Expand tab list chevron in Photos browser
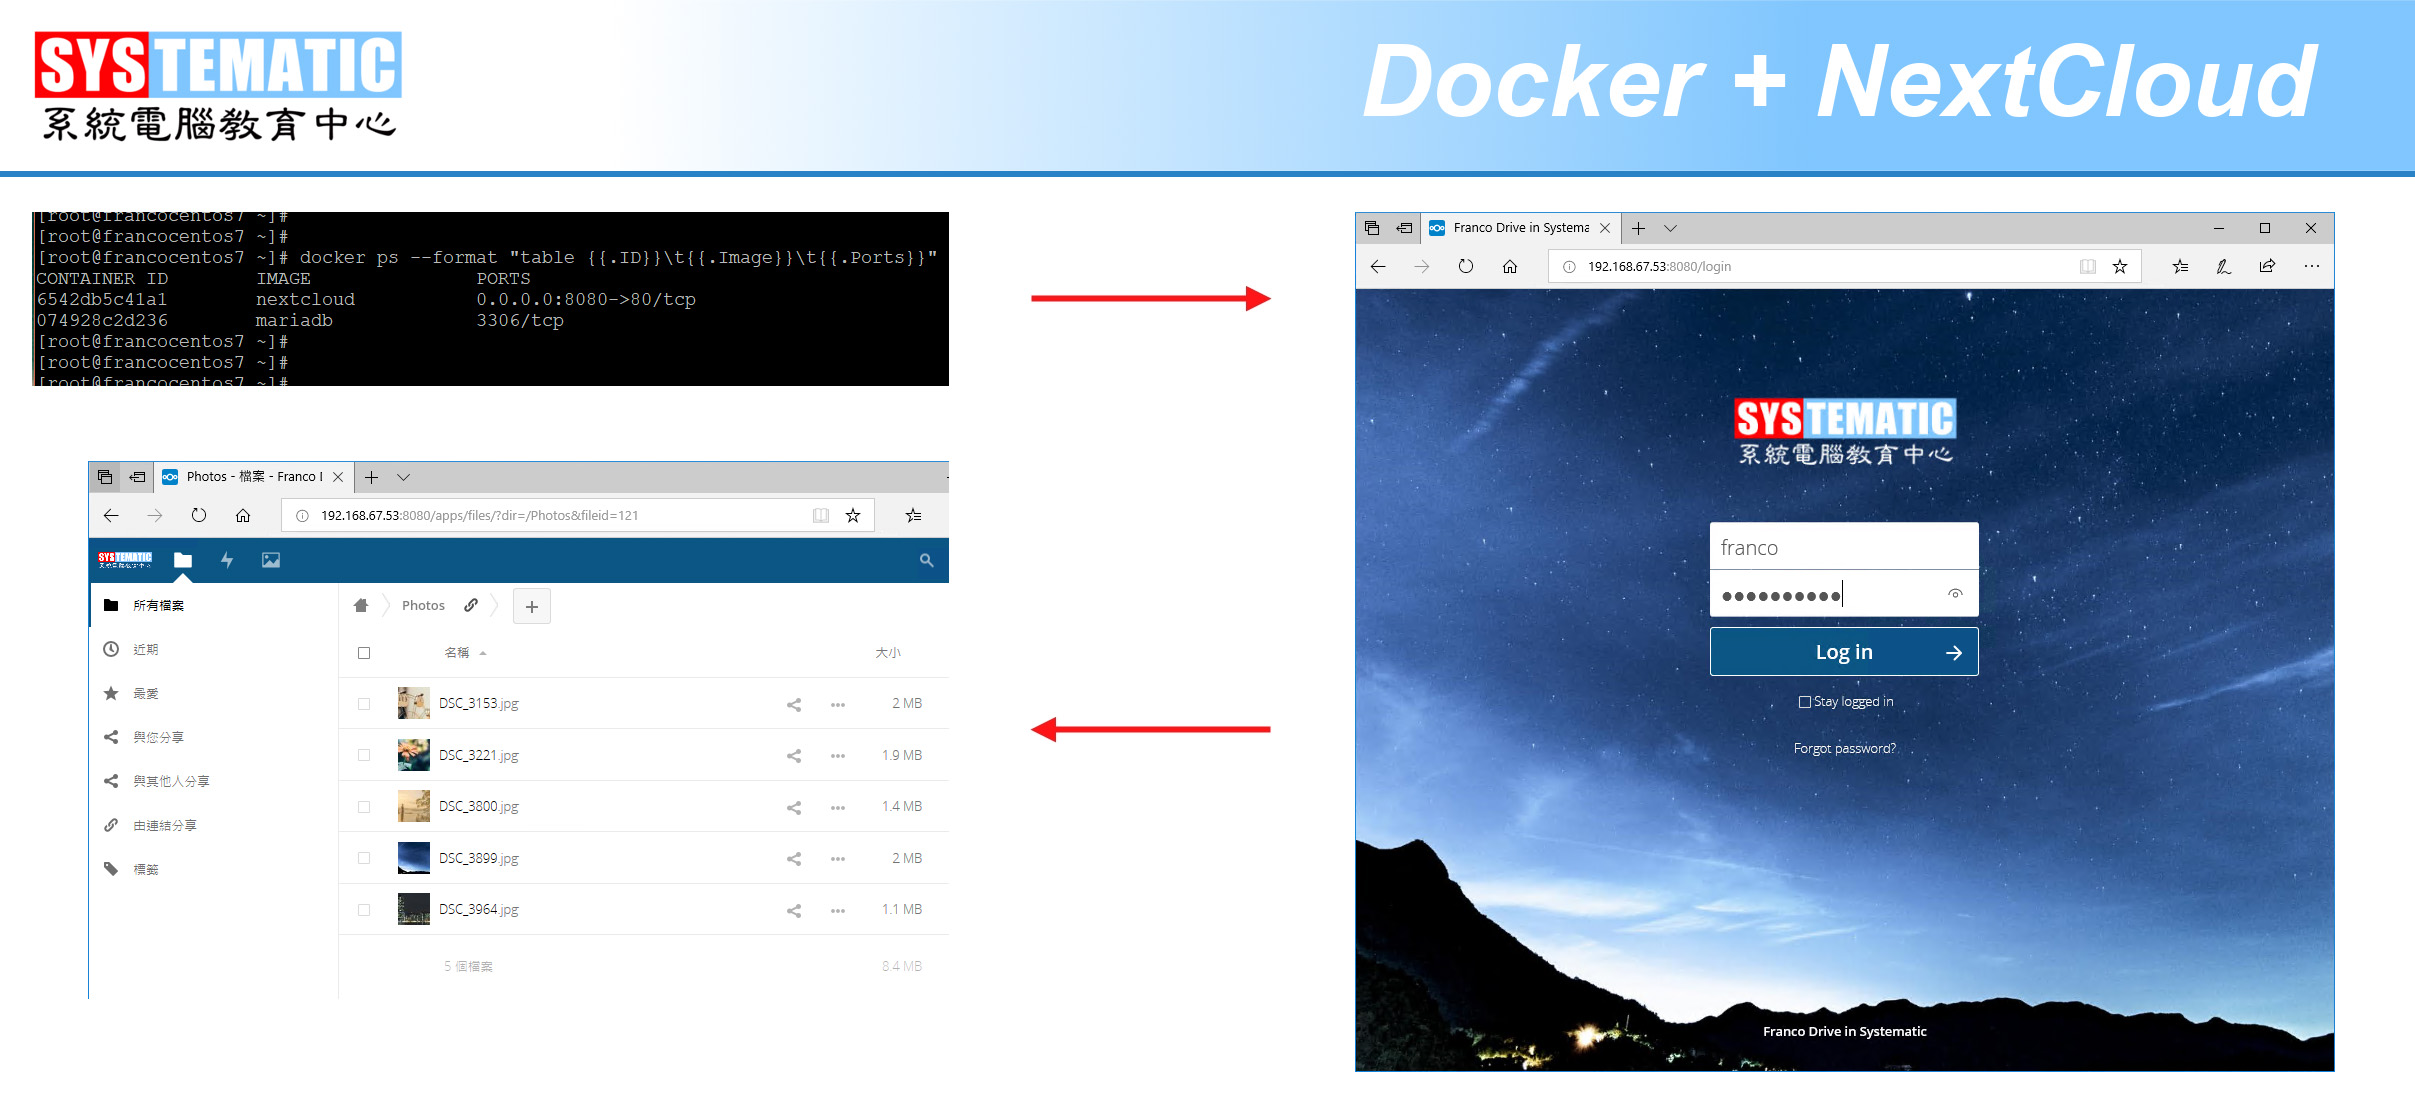 click(404, 477)
